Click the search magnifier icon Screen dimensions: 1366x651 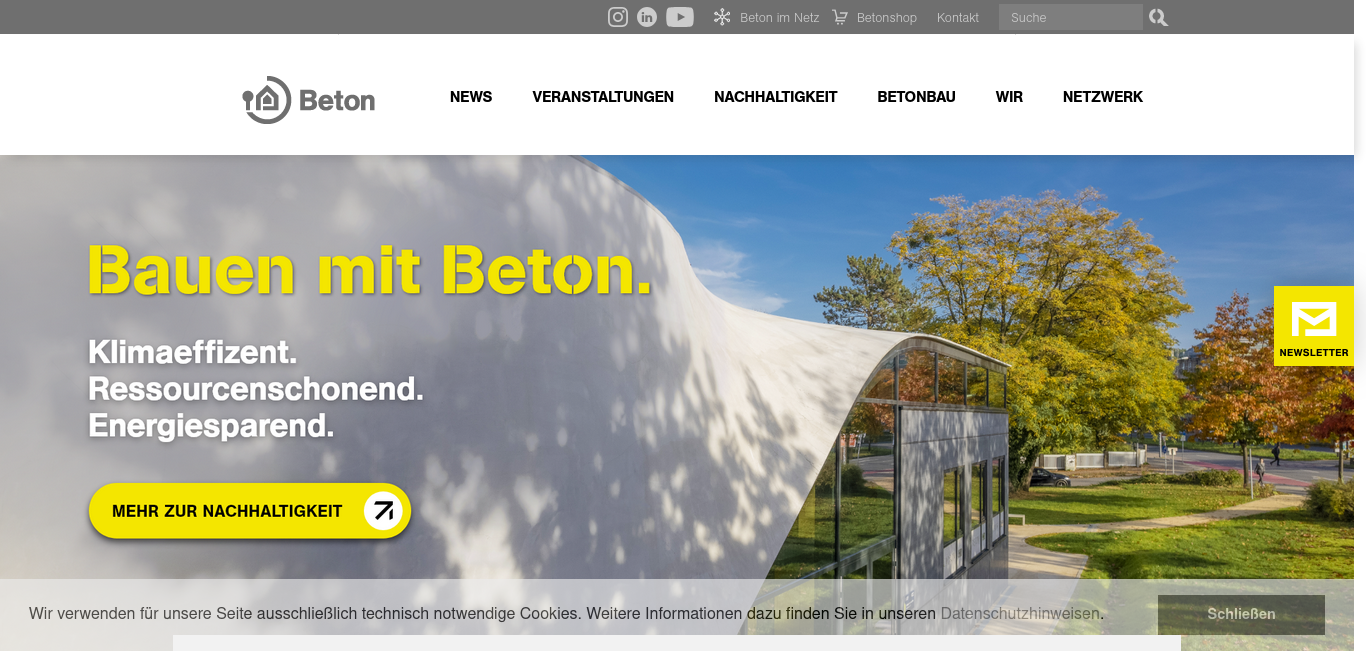click(x=1158, y=17)
